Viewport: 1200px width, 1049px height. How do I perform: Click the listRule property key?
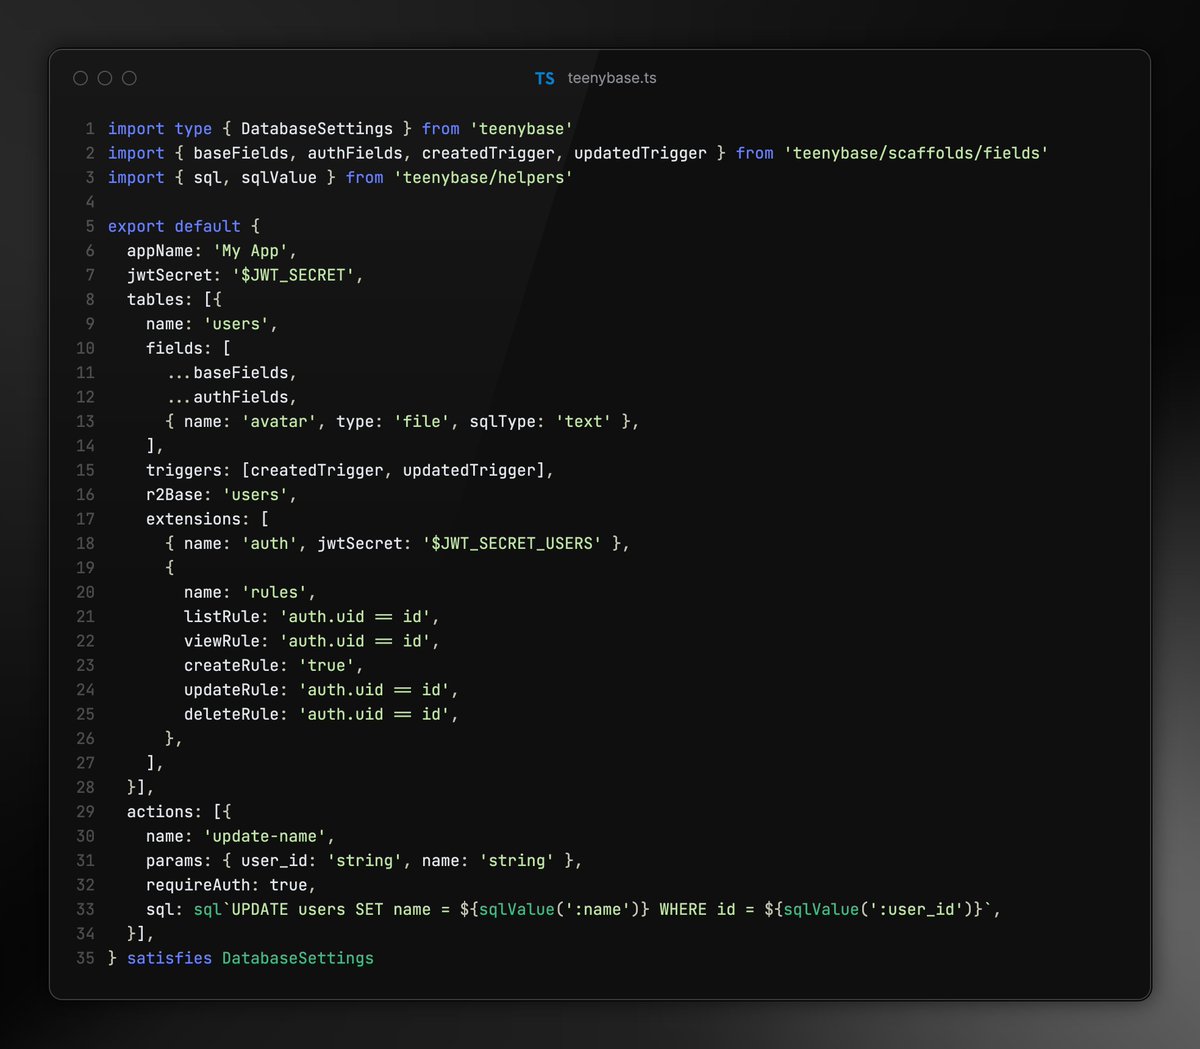pos(222,616)
